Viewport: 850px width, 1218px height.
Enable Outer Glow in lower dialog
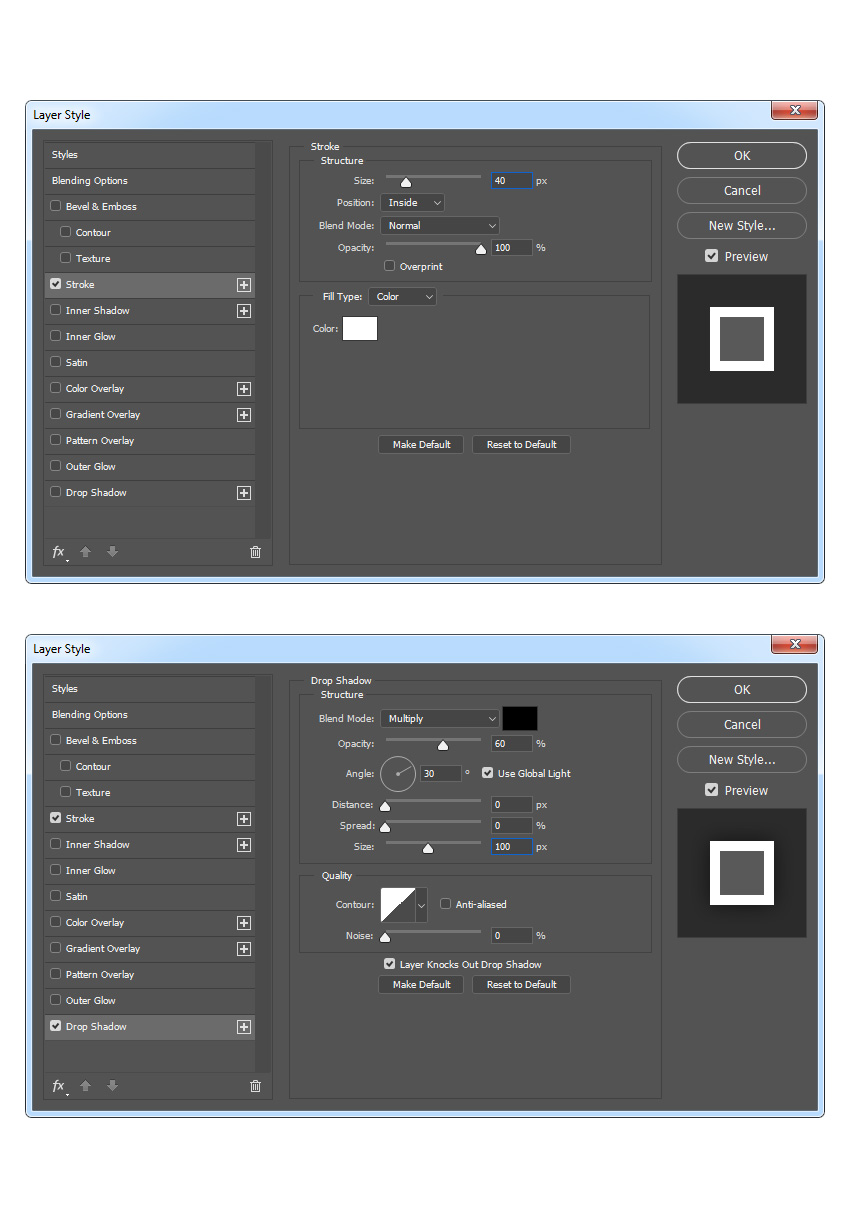pos(55,1000)
